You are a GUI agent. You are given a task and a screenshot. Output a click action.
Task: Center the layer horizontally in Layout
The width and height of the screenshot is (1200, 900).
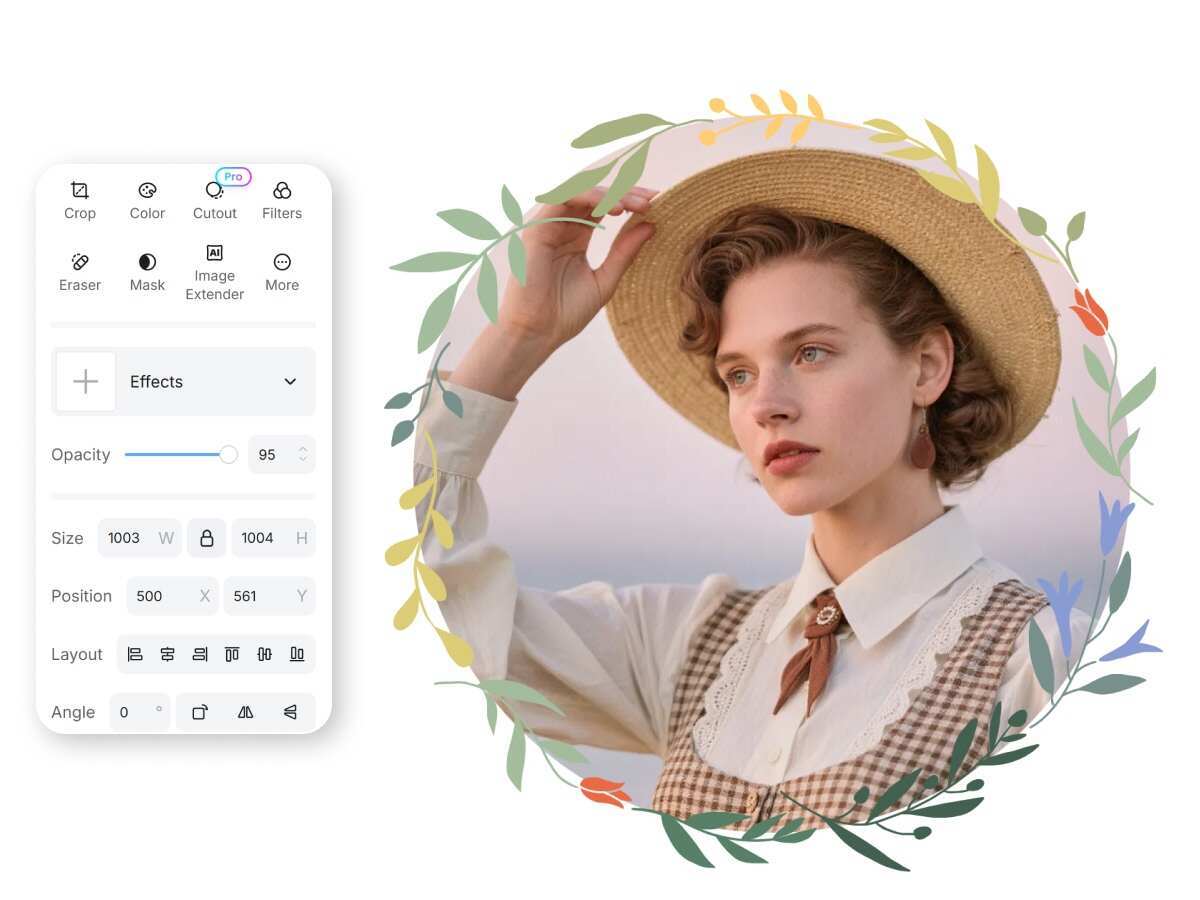pyautogui.click(x=167, y=654)
